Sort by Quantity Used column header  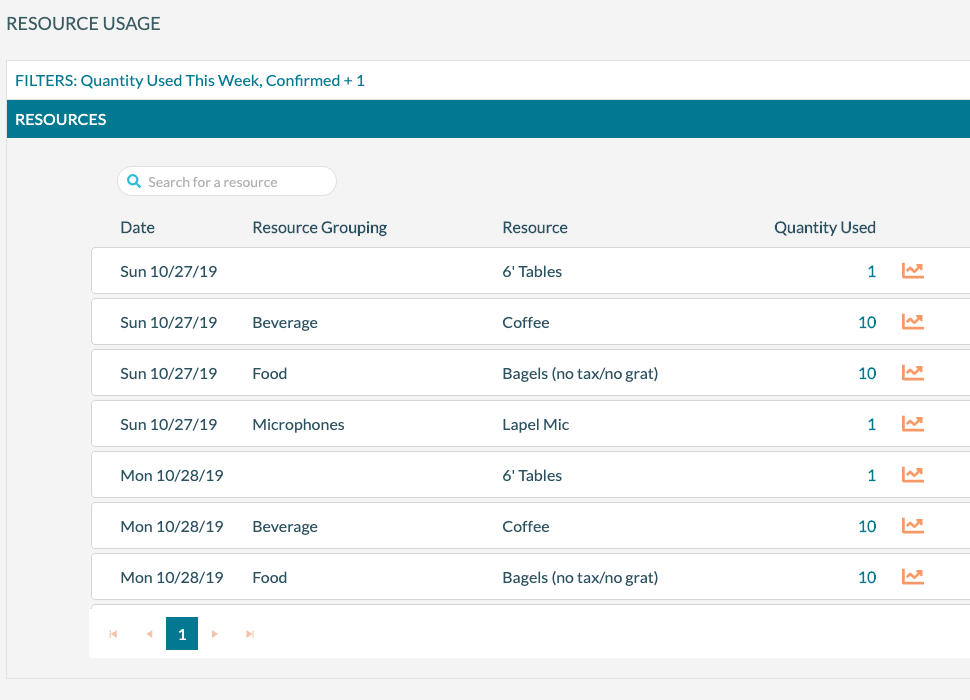coord(824,227)
